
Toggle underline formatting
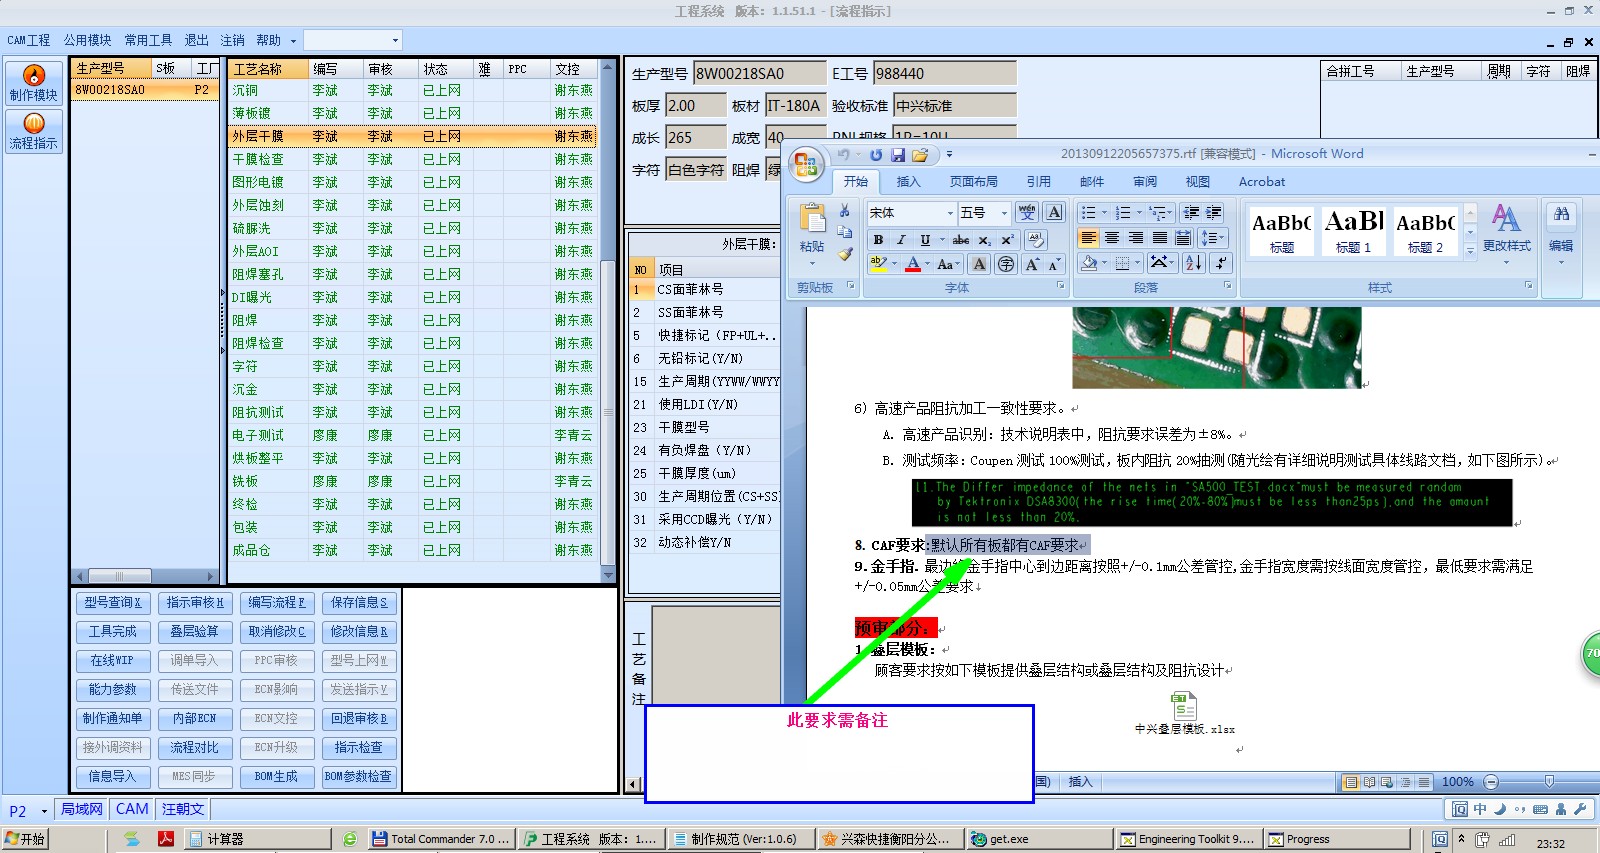[x=925, y=240]
